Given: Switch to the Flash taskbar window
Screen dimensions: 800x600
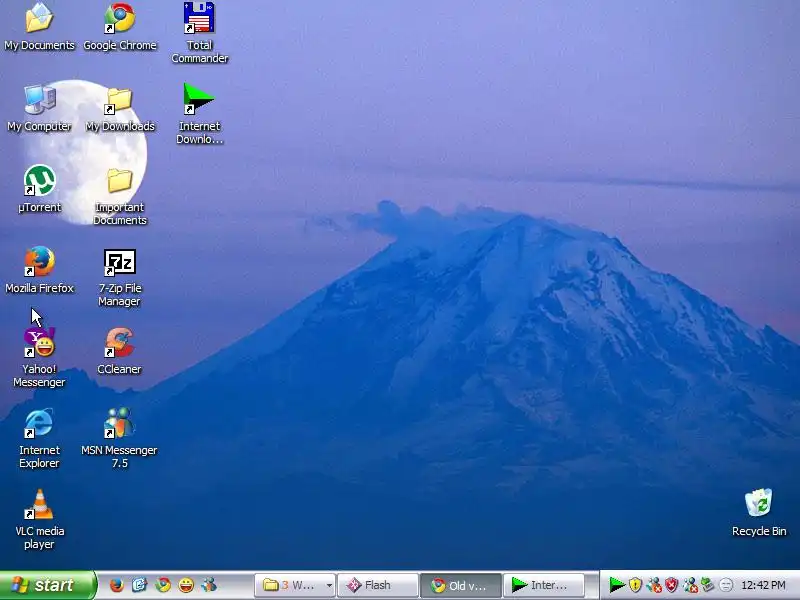Looking at the screenshot, I should (x=378, y=585).
